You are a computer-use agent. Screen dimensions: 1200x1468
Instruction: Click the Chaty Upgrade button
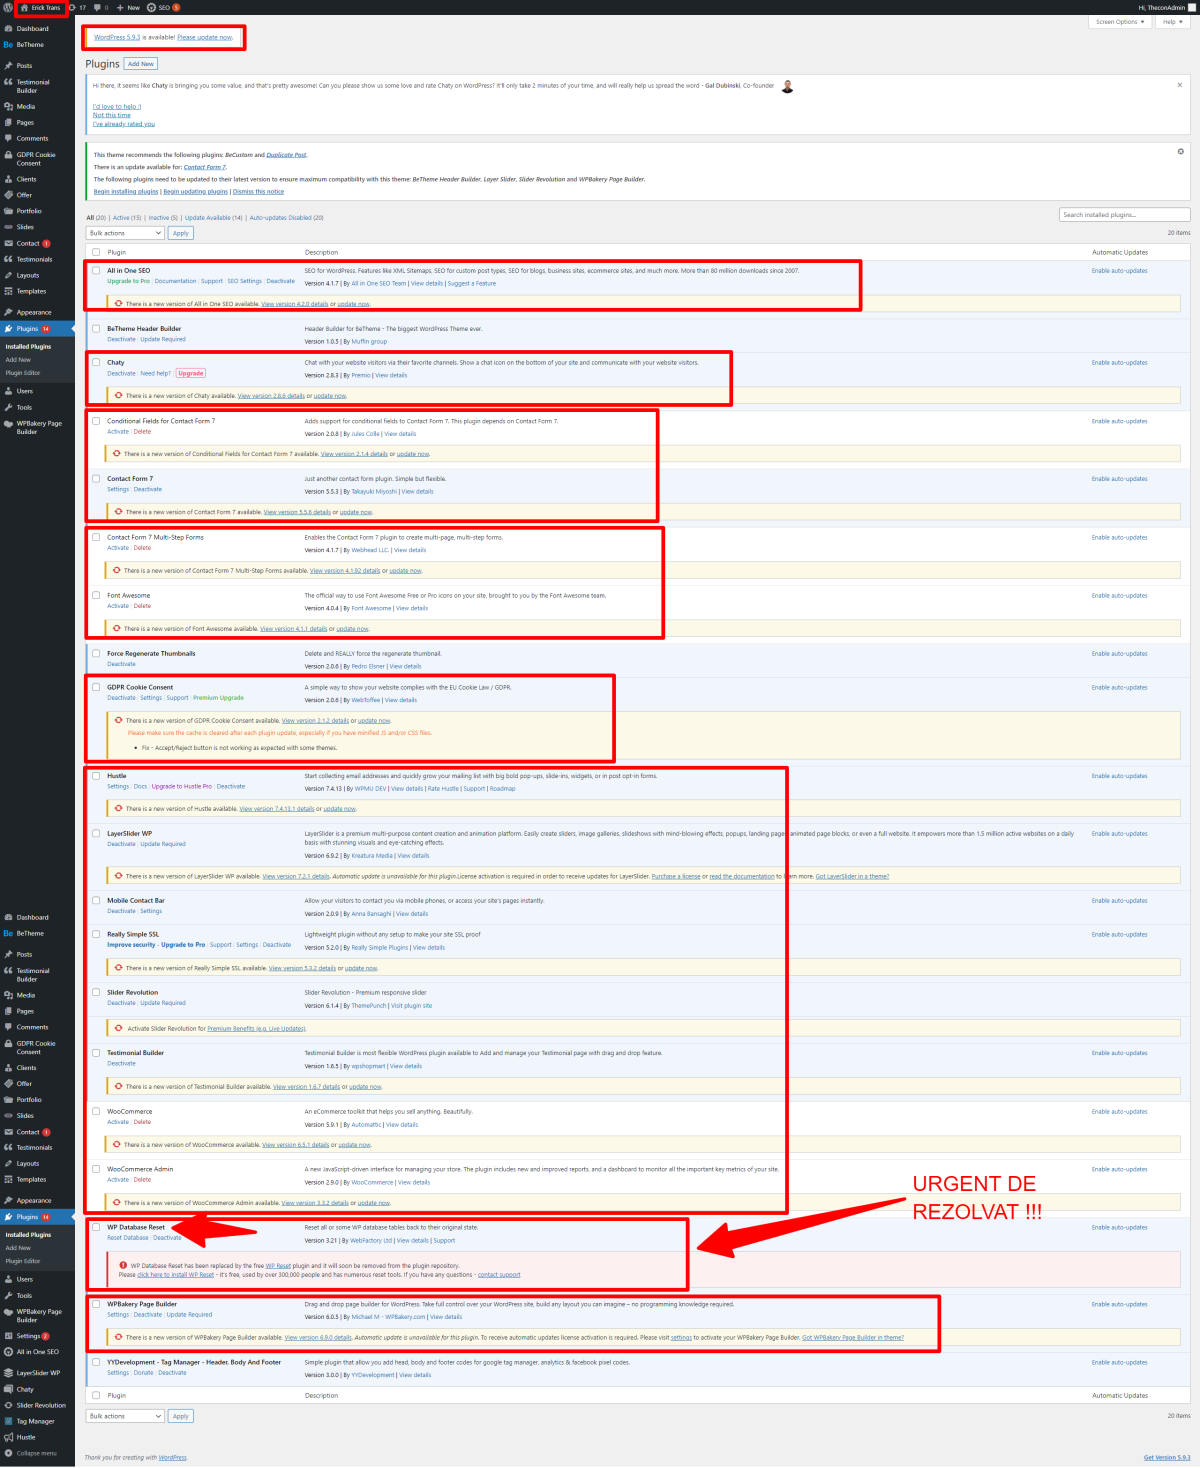[191, 373]
